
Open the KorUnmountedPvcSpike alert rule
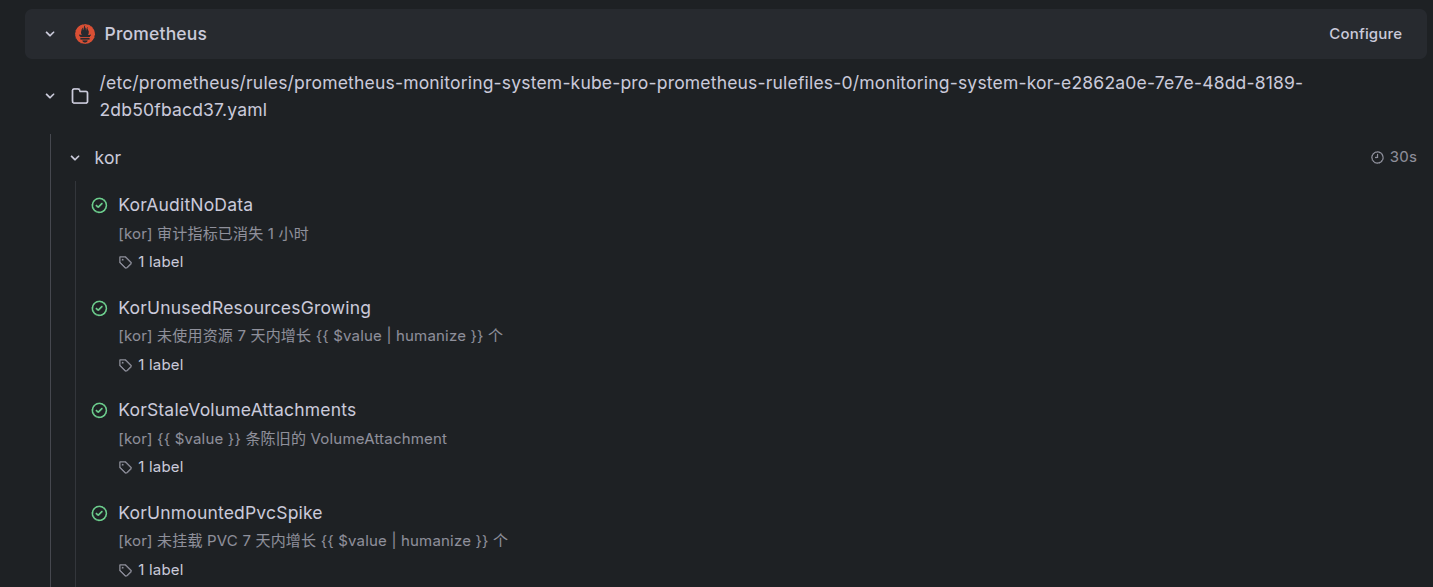(220, 513)
